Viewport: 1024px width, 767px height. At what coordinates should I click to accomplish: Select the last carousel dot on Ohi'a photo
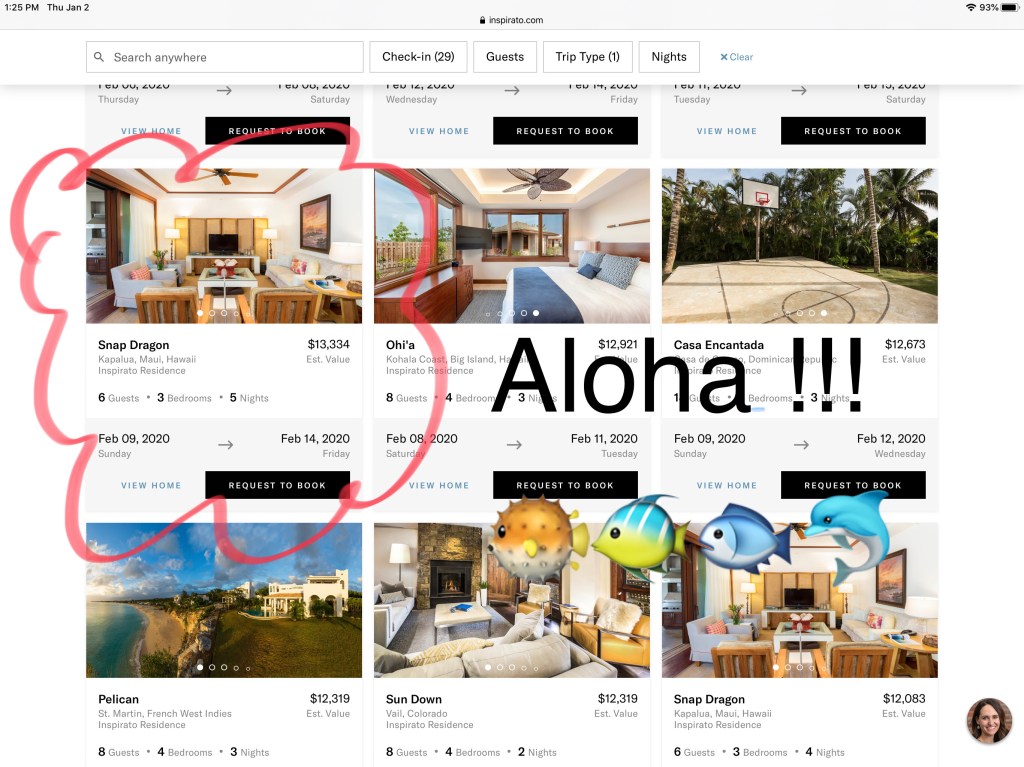tap(536, 313)
